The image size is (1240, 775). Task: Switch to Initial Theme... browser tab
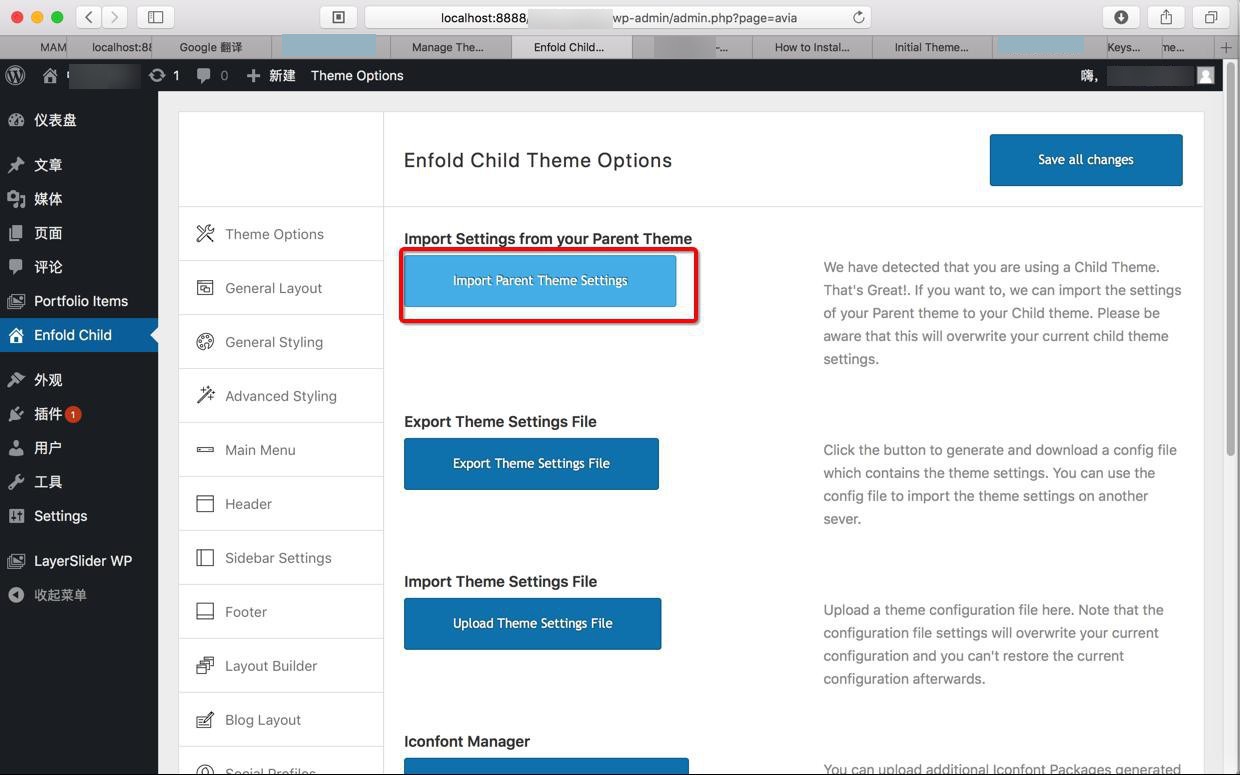tap(931, 47)
